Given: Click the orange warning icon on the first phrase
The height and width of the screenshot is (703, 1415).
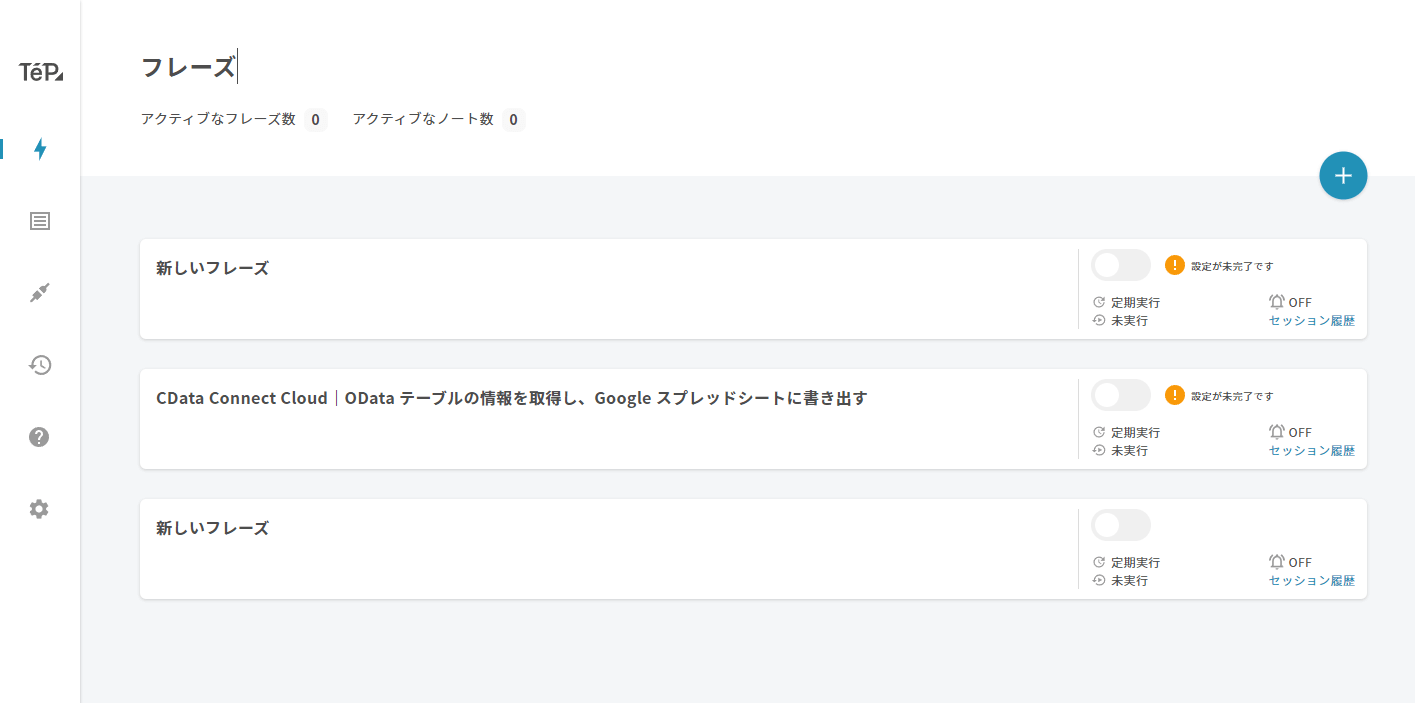Looking at the screenshot, I should 1175,265.
